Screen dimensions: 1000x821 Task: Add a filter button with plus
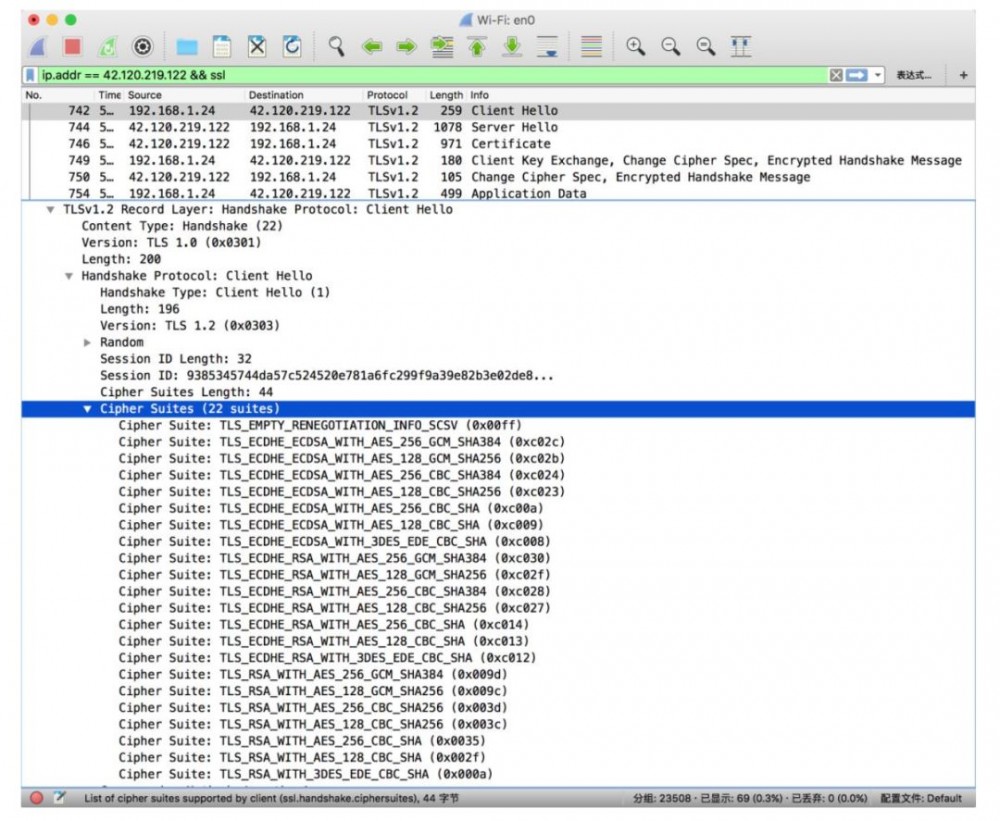963,75
